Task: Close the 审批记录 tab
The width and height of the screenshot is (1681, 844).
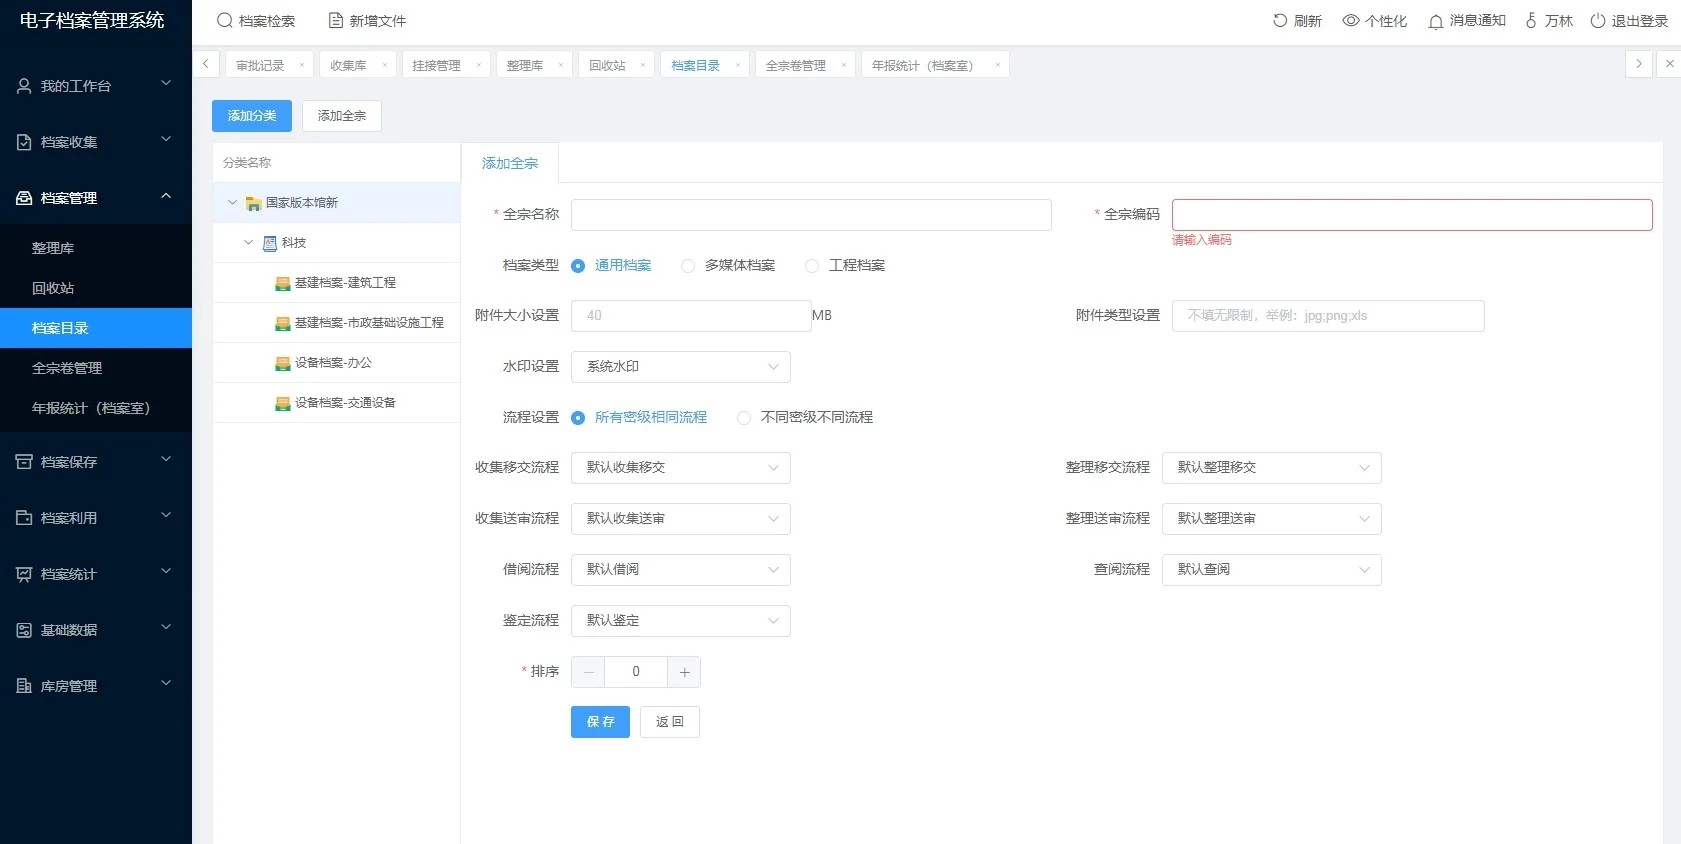Action: point(301,65)
